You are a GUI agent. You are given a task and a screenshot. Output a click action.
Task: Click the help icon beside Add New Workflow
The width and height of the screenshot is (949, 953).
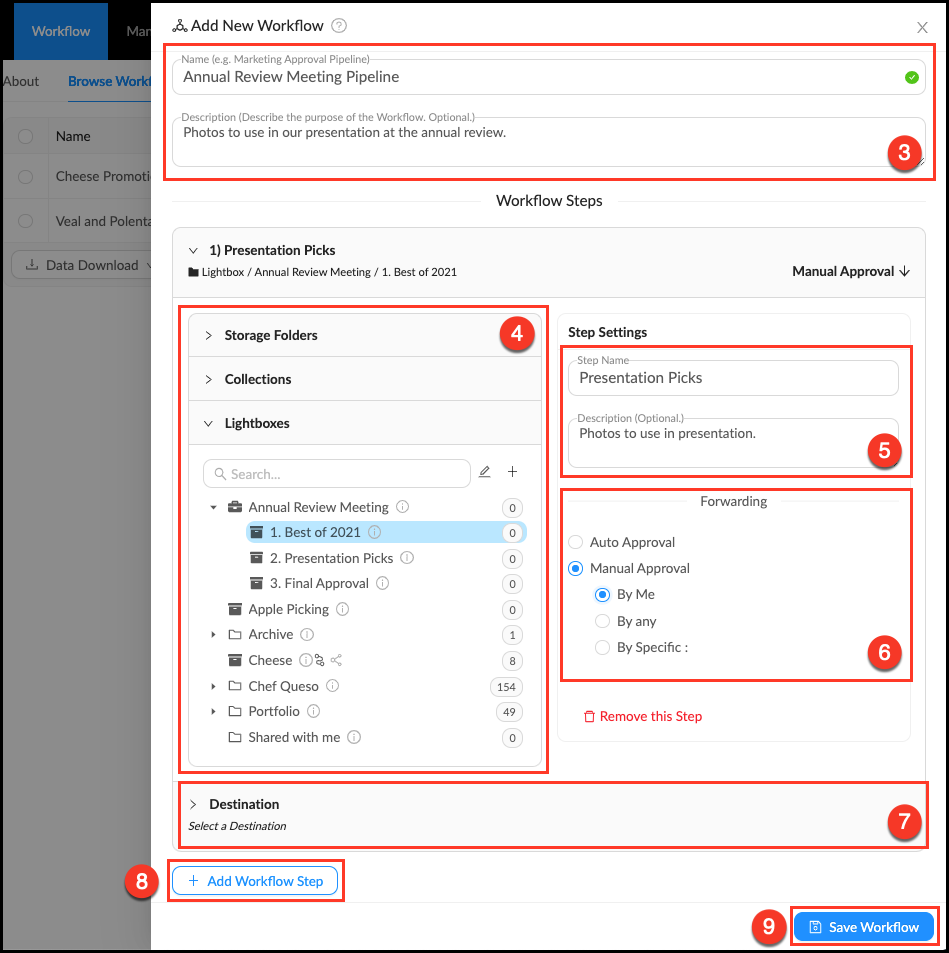pyautogui.click(x=339, y=26)
